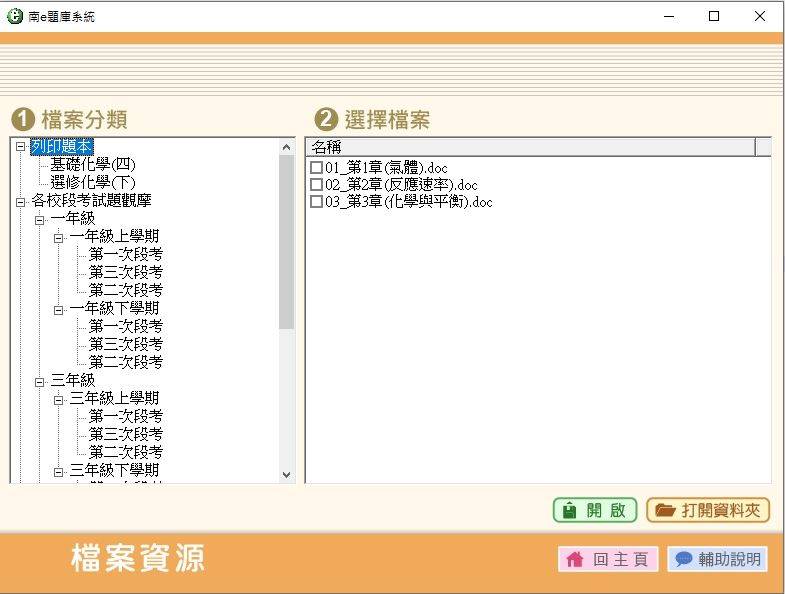Close the 南e題庫系統 window
The image size is (785, 594).
(759, 17)
